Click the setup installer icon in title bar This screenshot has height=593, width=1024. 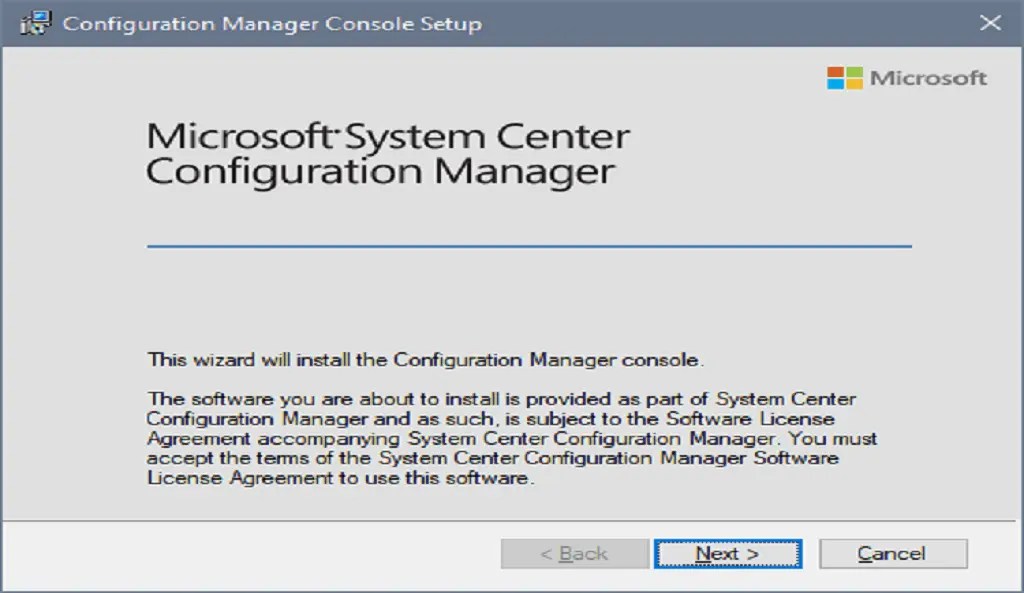[x=35, y=23]
